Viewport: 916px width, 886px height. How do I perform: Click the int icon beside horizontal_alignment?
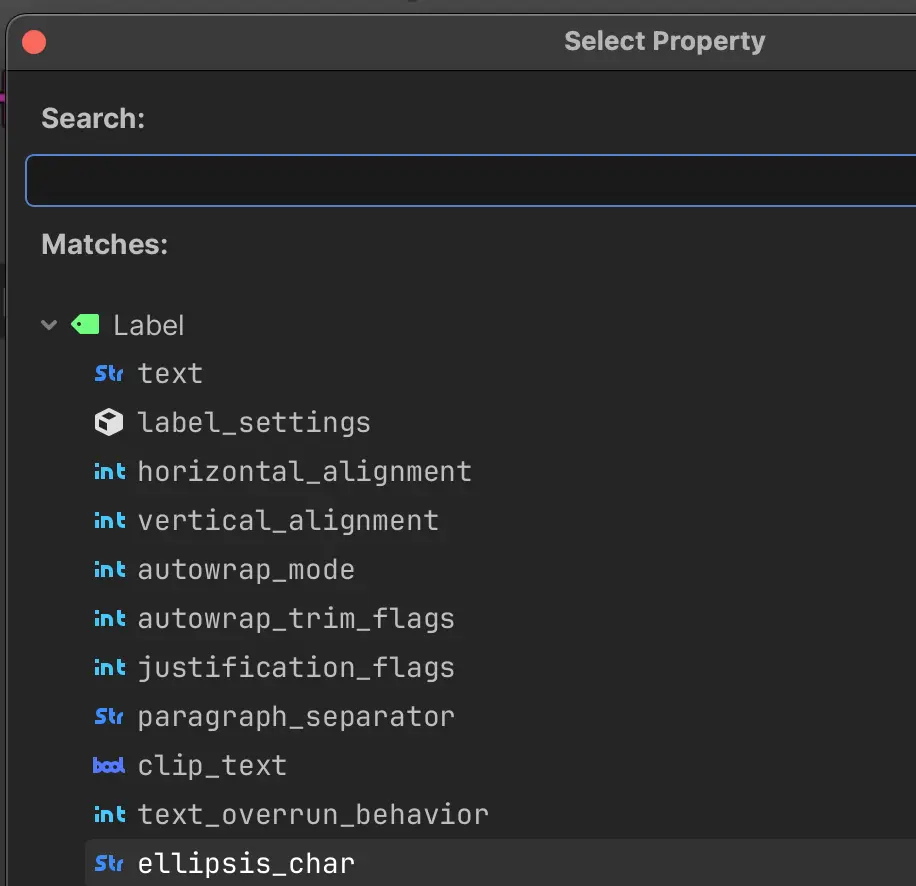(109, 471)
